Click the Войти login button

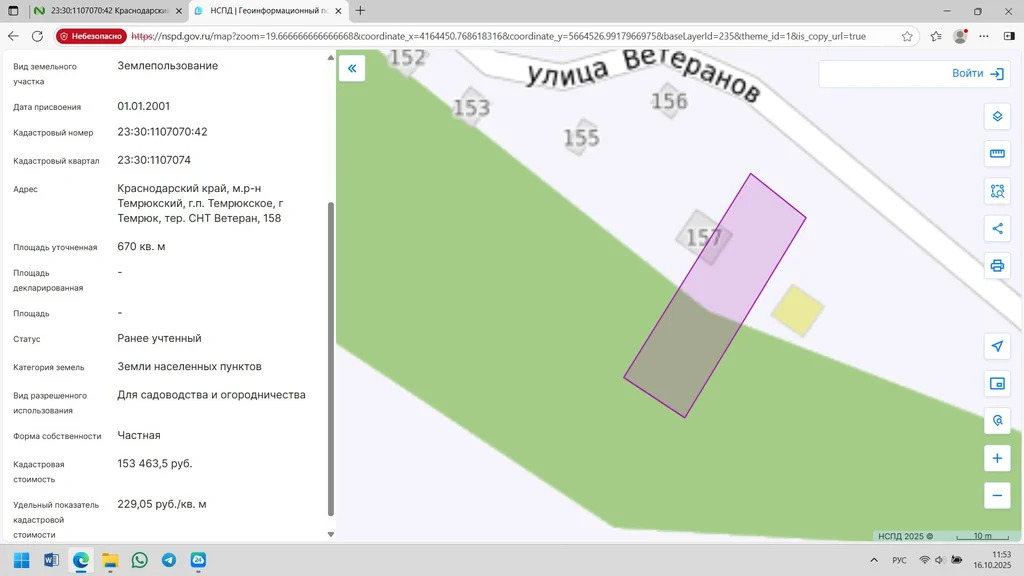[x=977, y=74]
